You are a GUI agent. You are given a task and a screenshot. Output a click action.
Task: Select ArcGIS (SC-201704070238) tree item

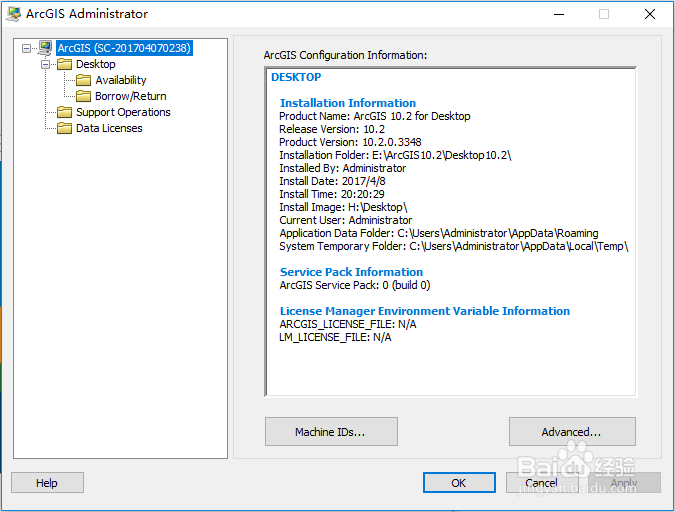[124, 48]
